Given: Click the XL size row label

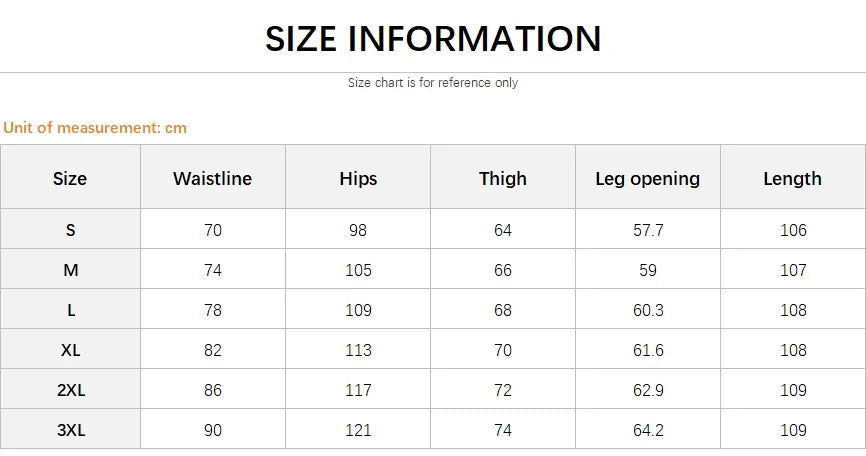Looking at the screenshot, I should point(70,350).
